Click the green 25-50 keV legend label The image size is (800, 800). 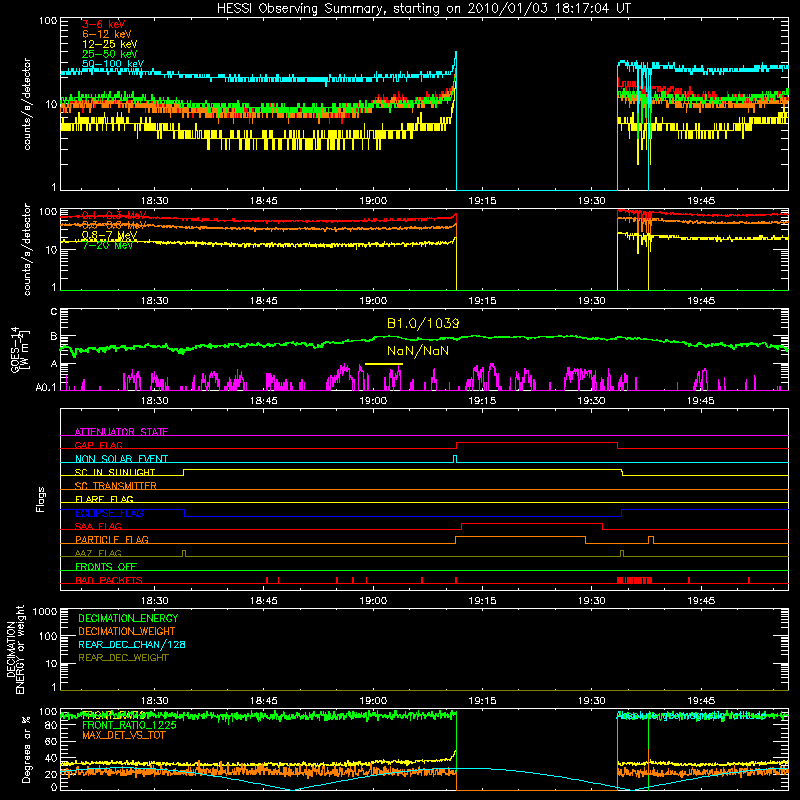click(109, 54)
